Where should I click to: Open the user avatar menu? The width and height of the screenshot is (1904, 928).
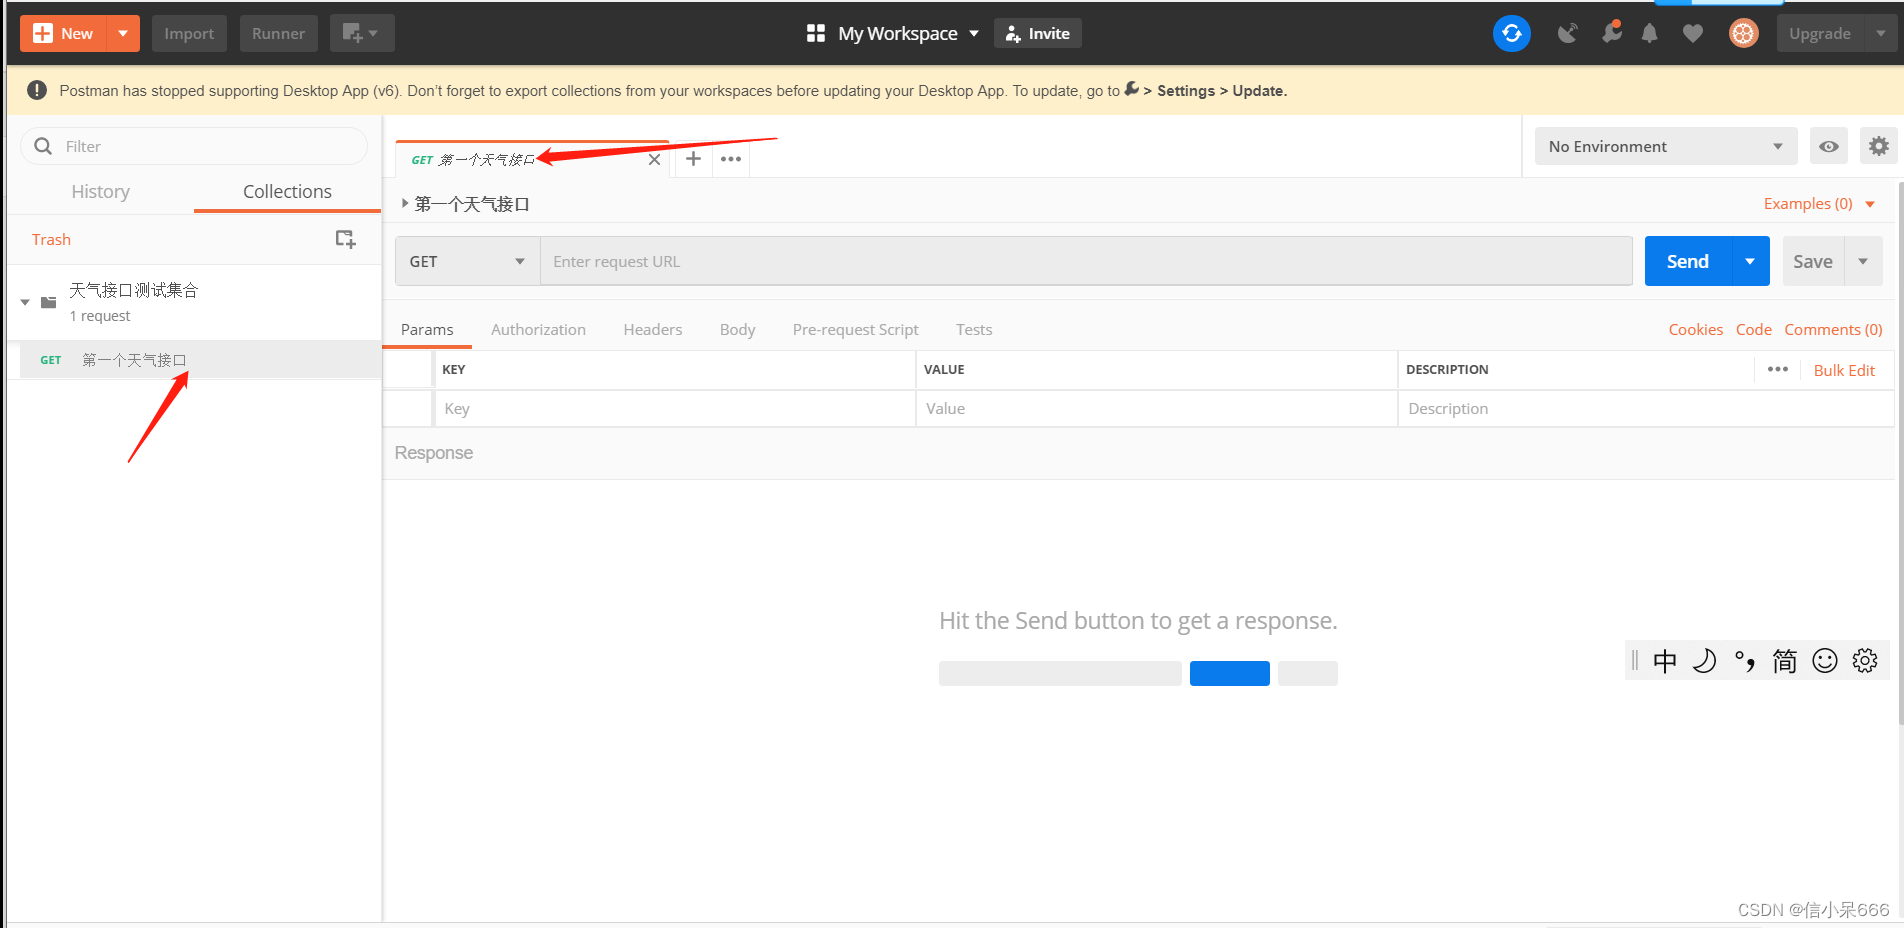click(x=1743, y=33)
